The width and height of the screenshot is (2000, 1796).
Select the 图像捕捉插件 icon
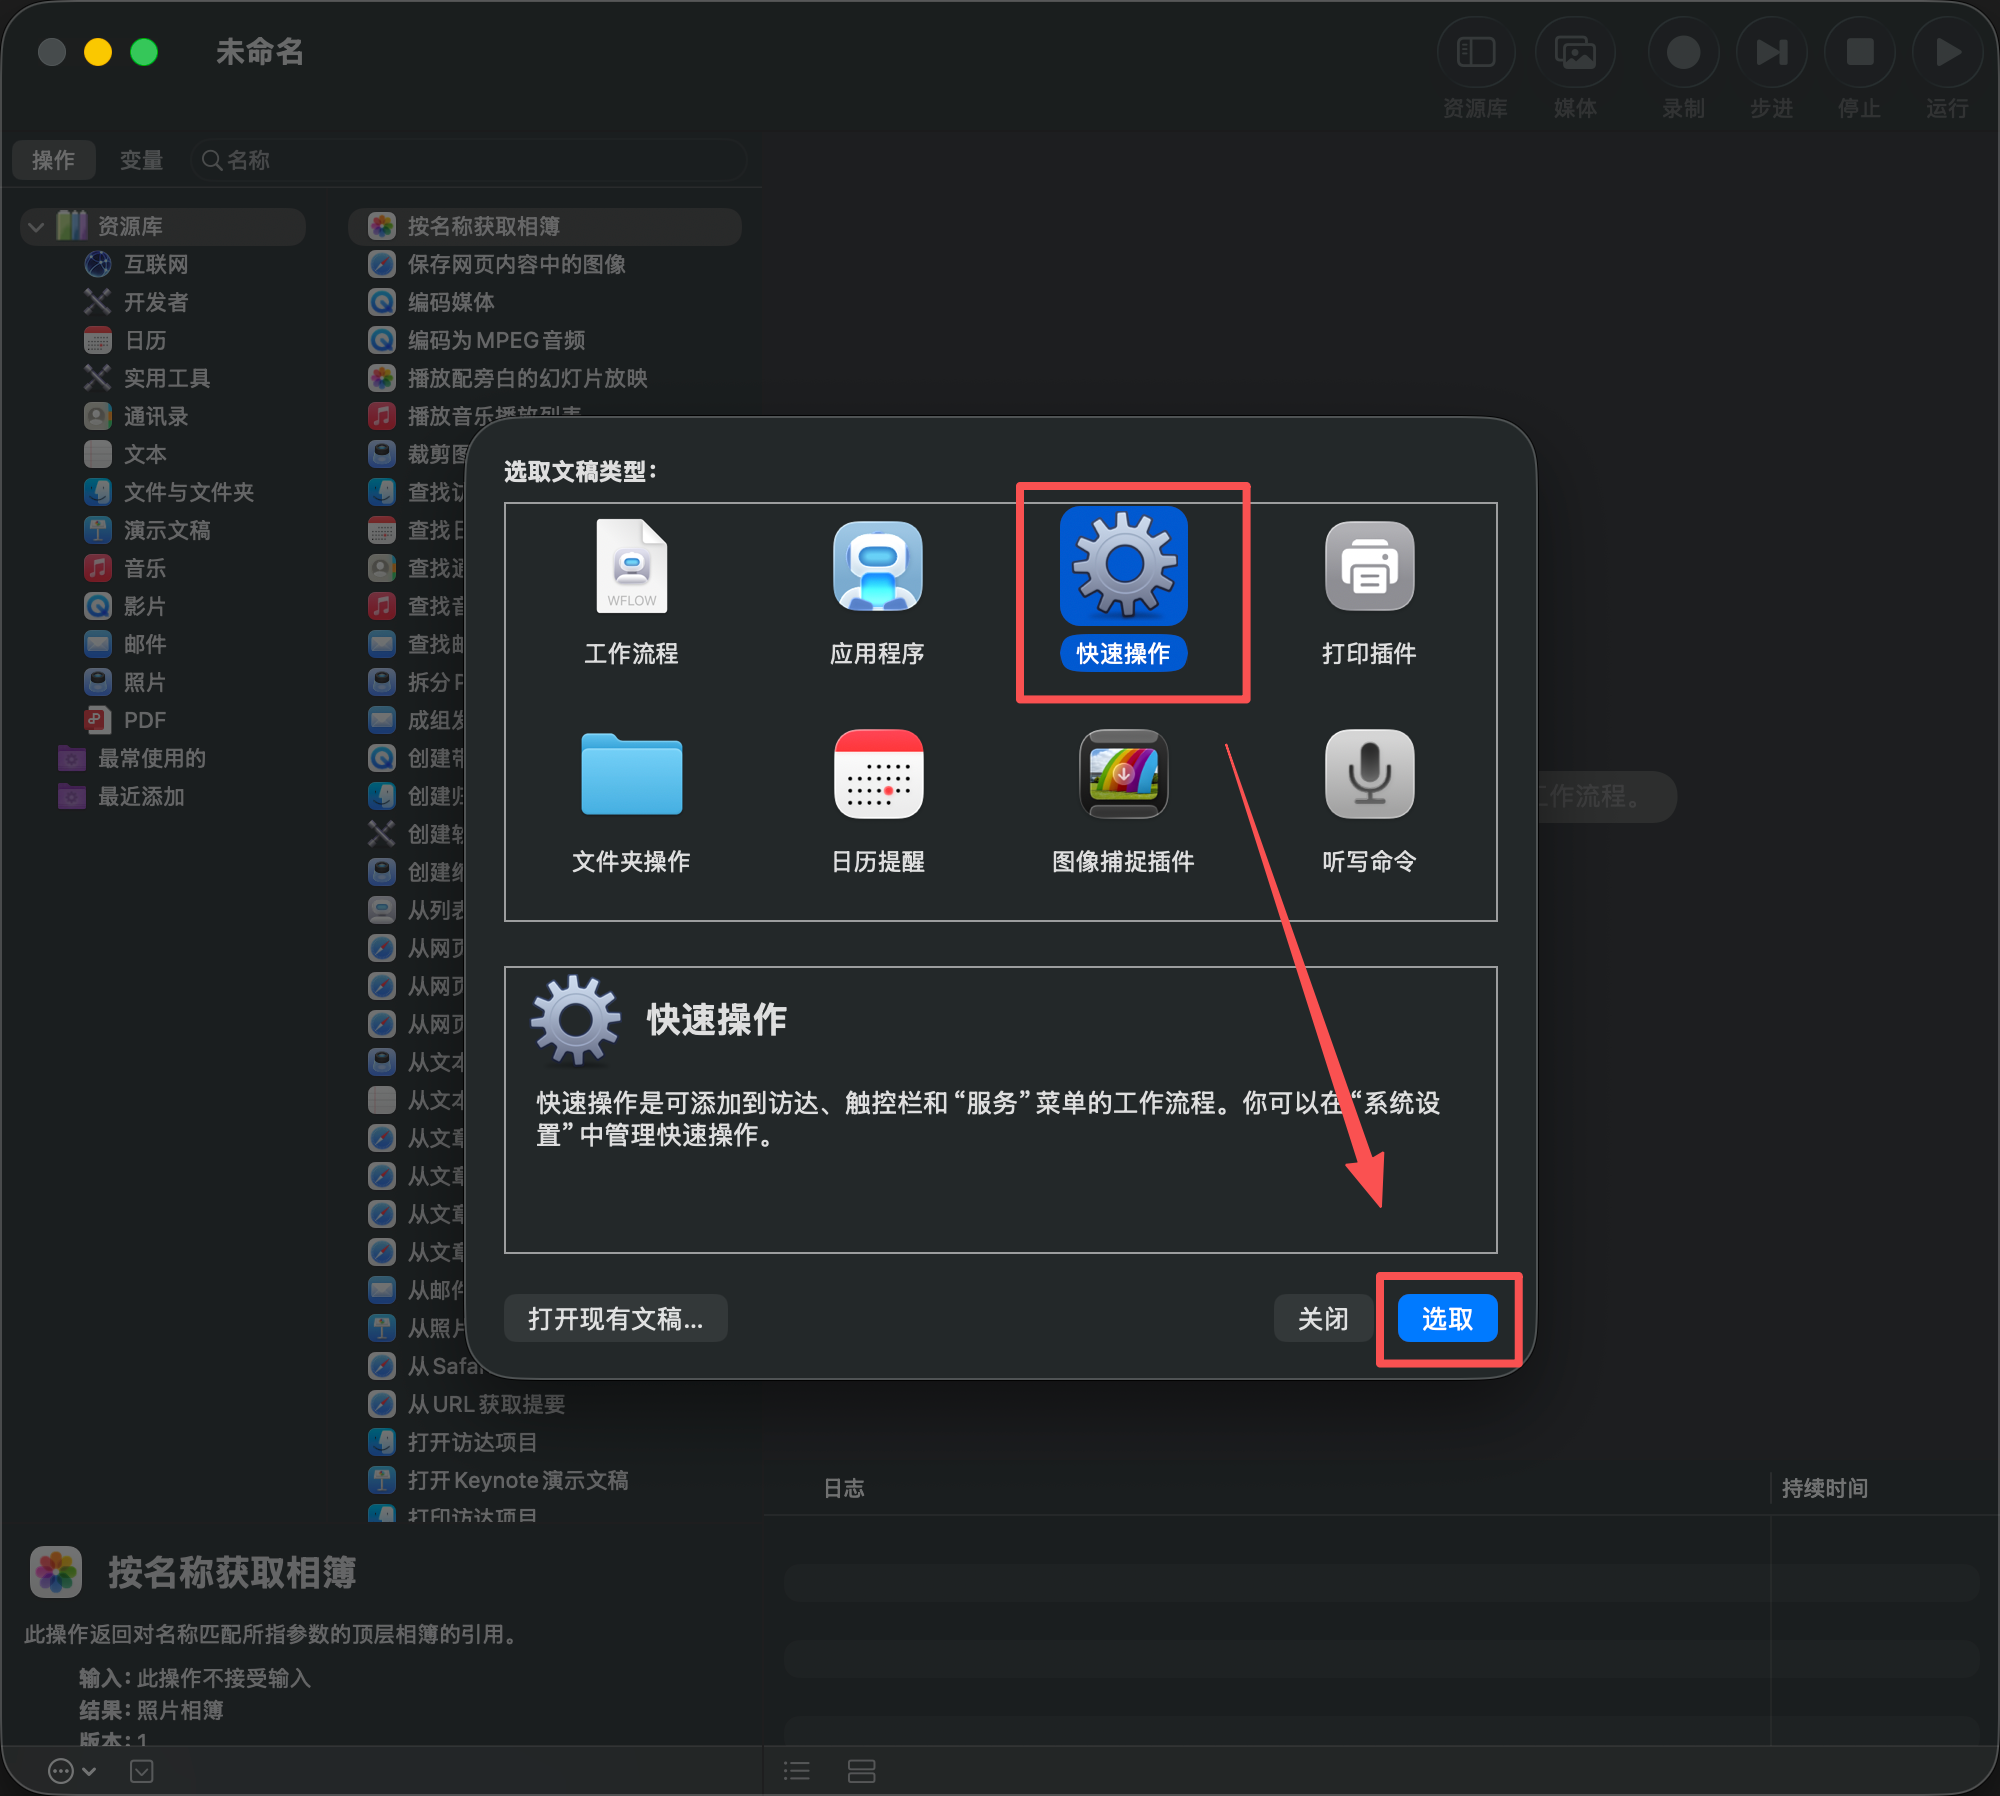pyautogui.click(x=1123, y=775)
